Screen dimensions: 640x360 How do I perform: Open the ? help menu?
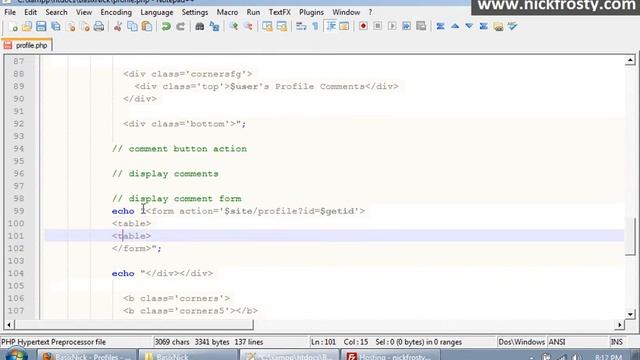pos(370,12)
